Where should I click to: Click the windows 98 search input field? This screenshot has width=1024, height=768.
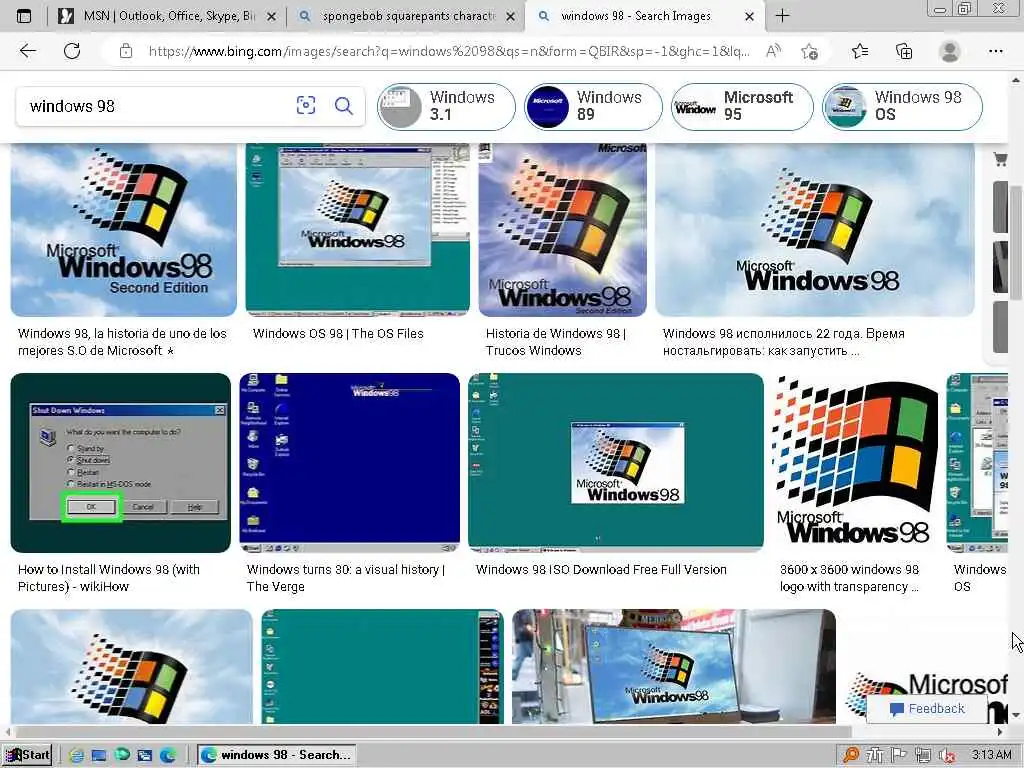157,106
